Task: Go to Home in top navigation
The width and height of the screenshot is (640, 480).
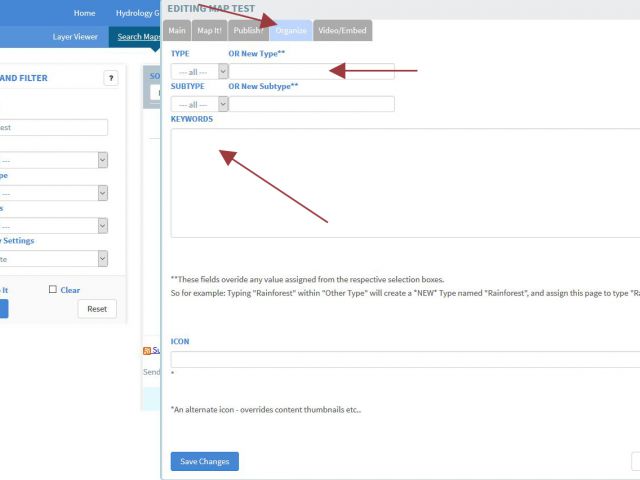Action: pyautogui.click(x=84, y=13)
